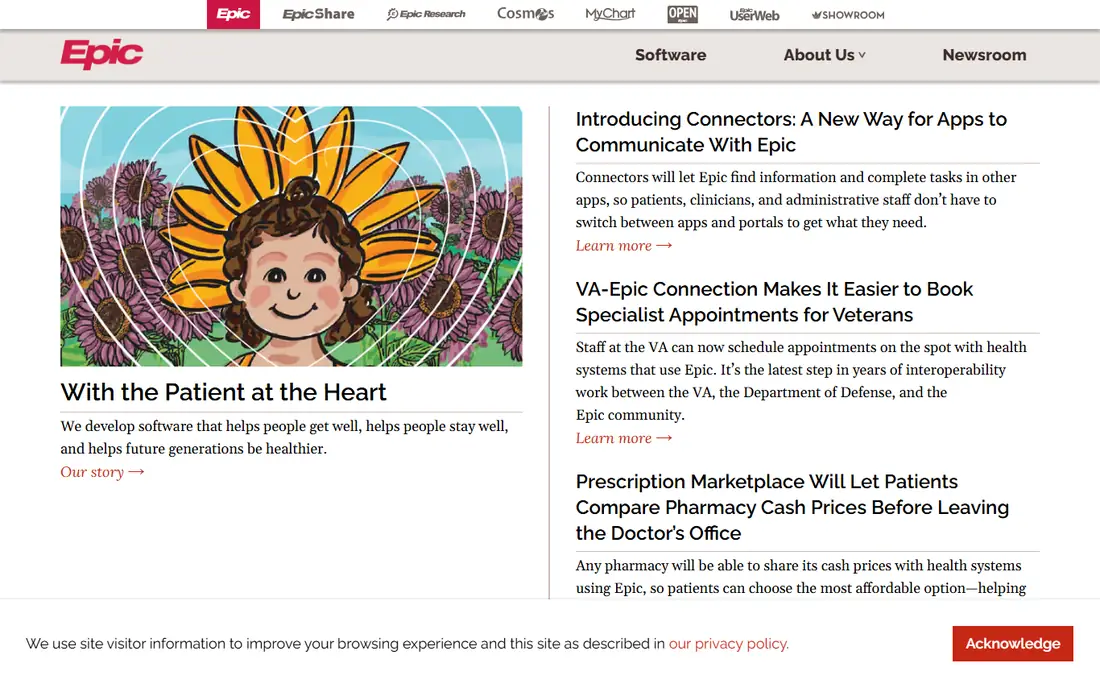Click the 'We develop software that helps people' paragraph
This screenshot has height=688, width=1100.
284,438
